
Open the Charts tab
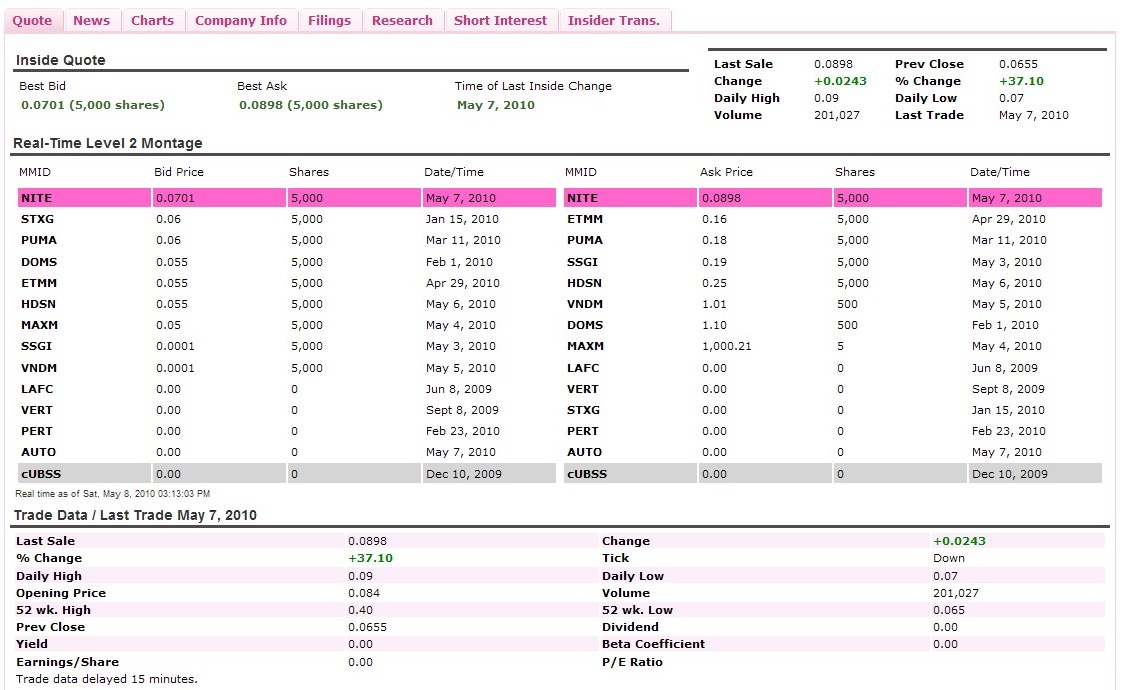[152, 20]
